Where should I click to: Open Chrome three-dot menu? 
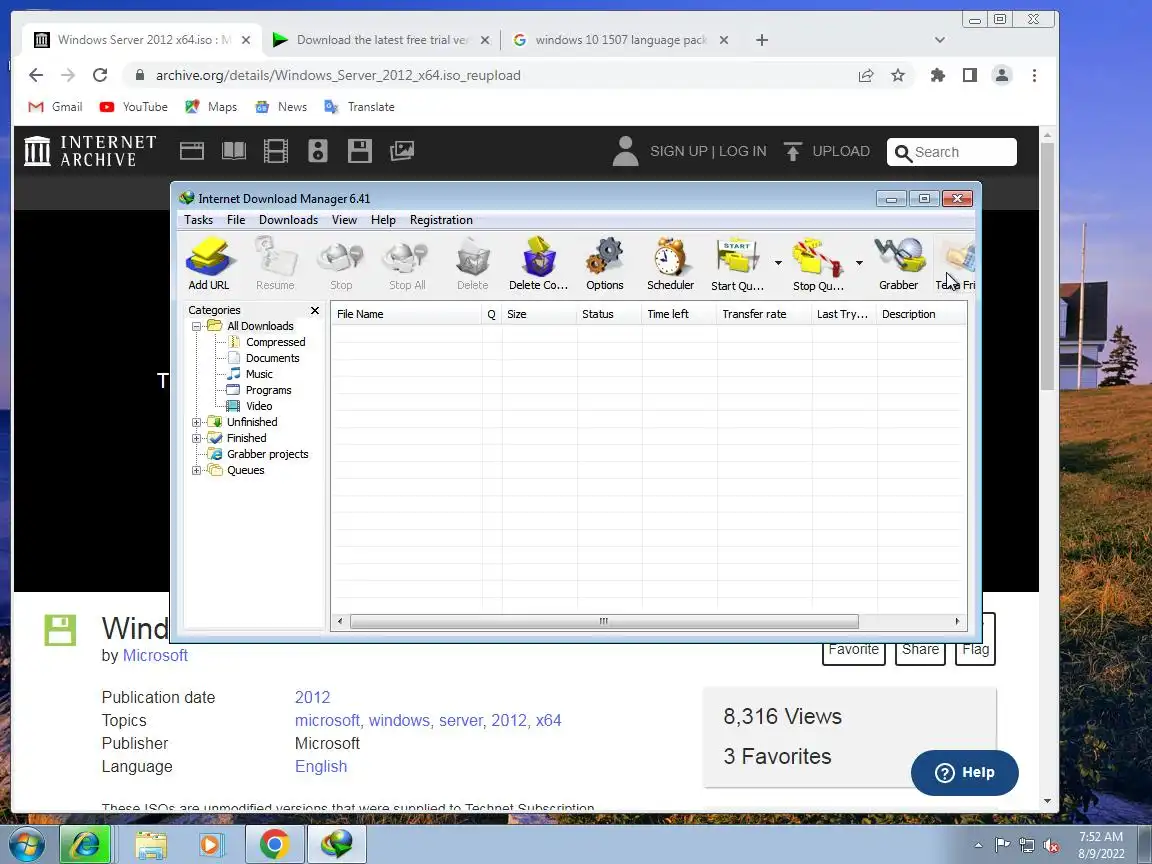1034,75
